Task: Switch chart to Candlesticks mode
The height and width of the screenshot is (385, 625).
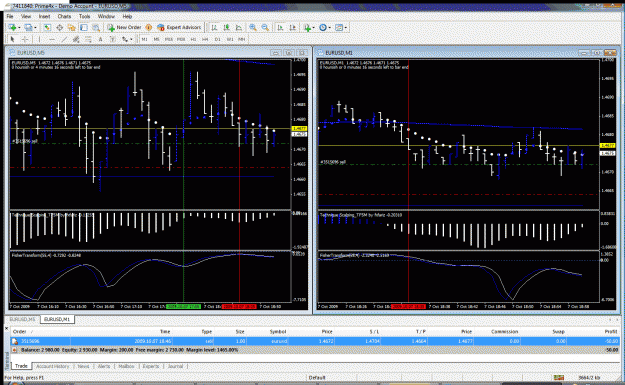Action: pos(226,28)
